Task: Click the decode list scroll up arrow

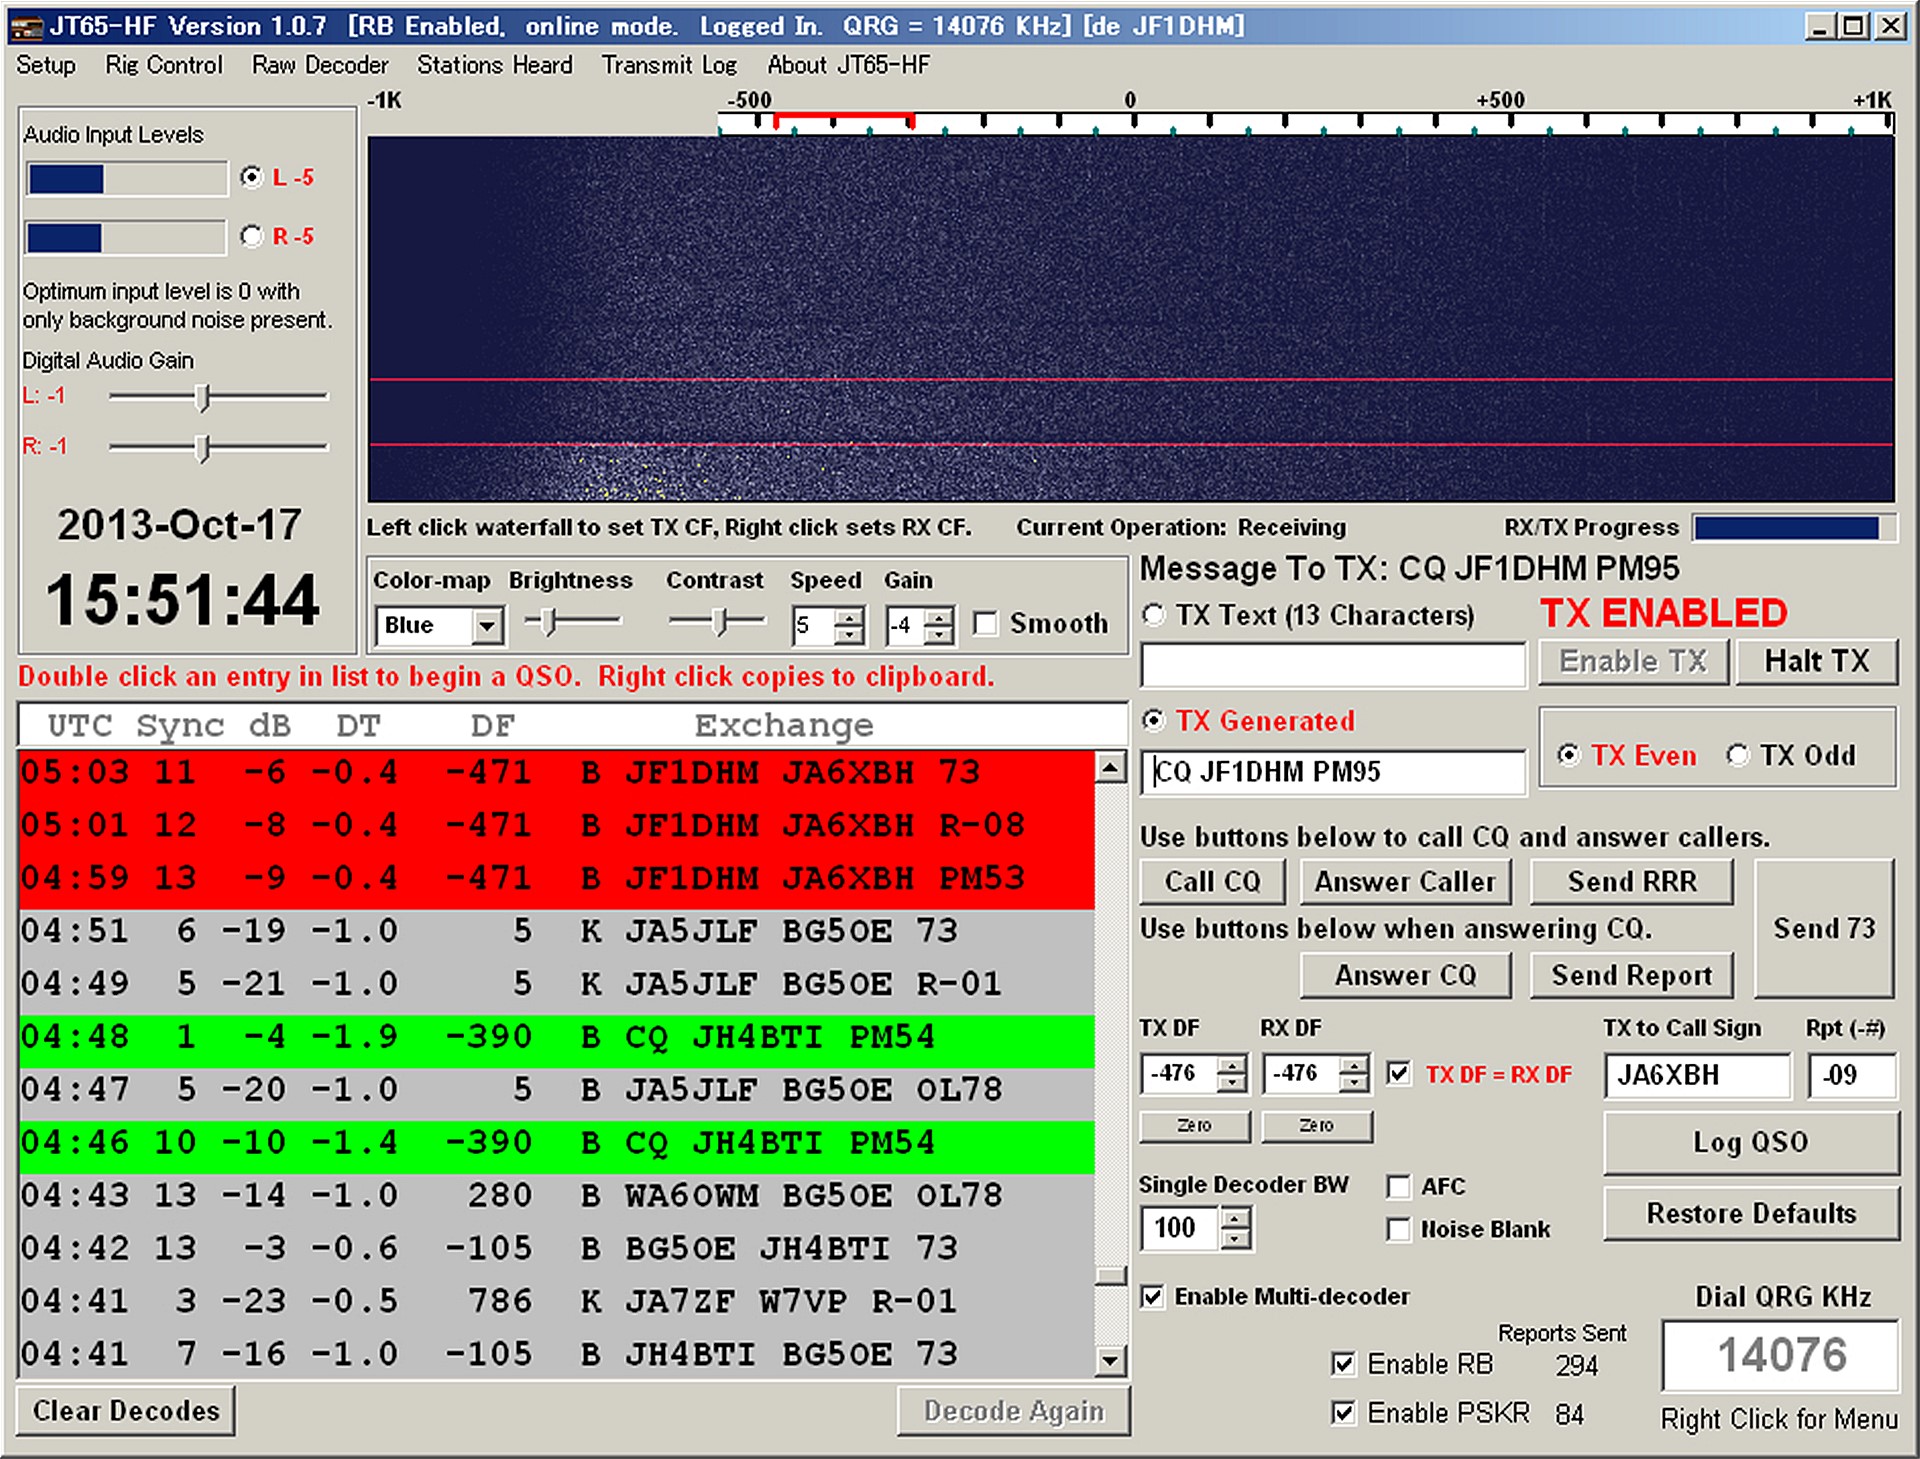Action: click(1111, 767)
